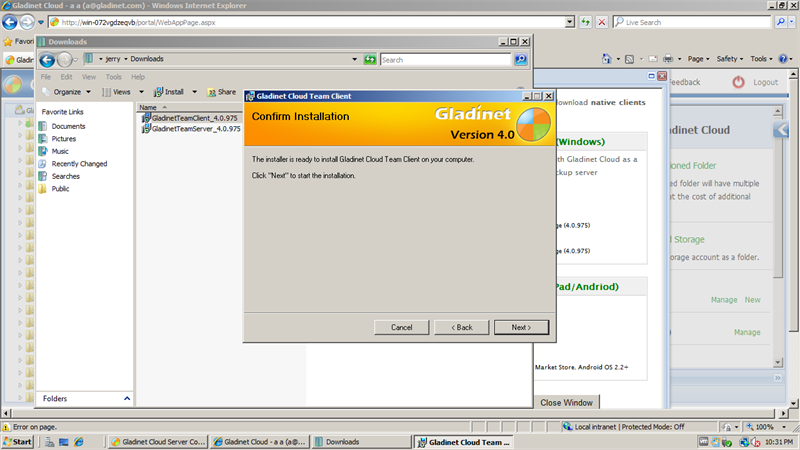Collapse the Folders pane chevron
800x450 pixels.
(127, 398)
